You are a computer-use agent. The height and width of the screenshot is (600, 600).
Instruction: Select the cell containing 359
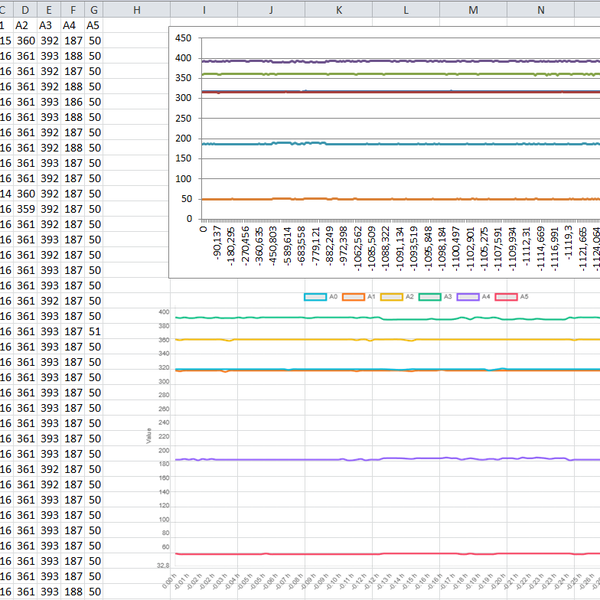pos(26,209)
